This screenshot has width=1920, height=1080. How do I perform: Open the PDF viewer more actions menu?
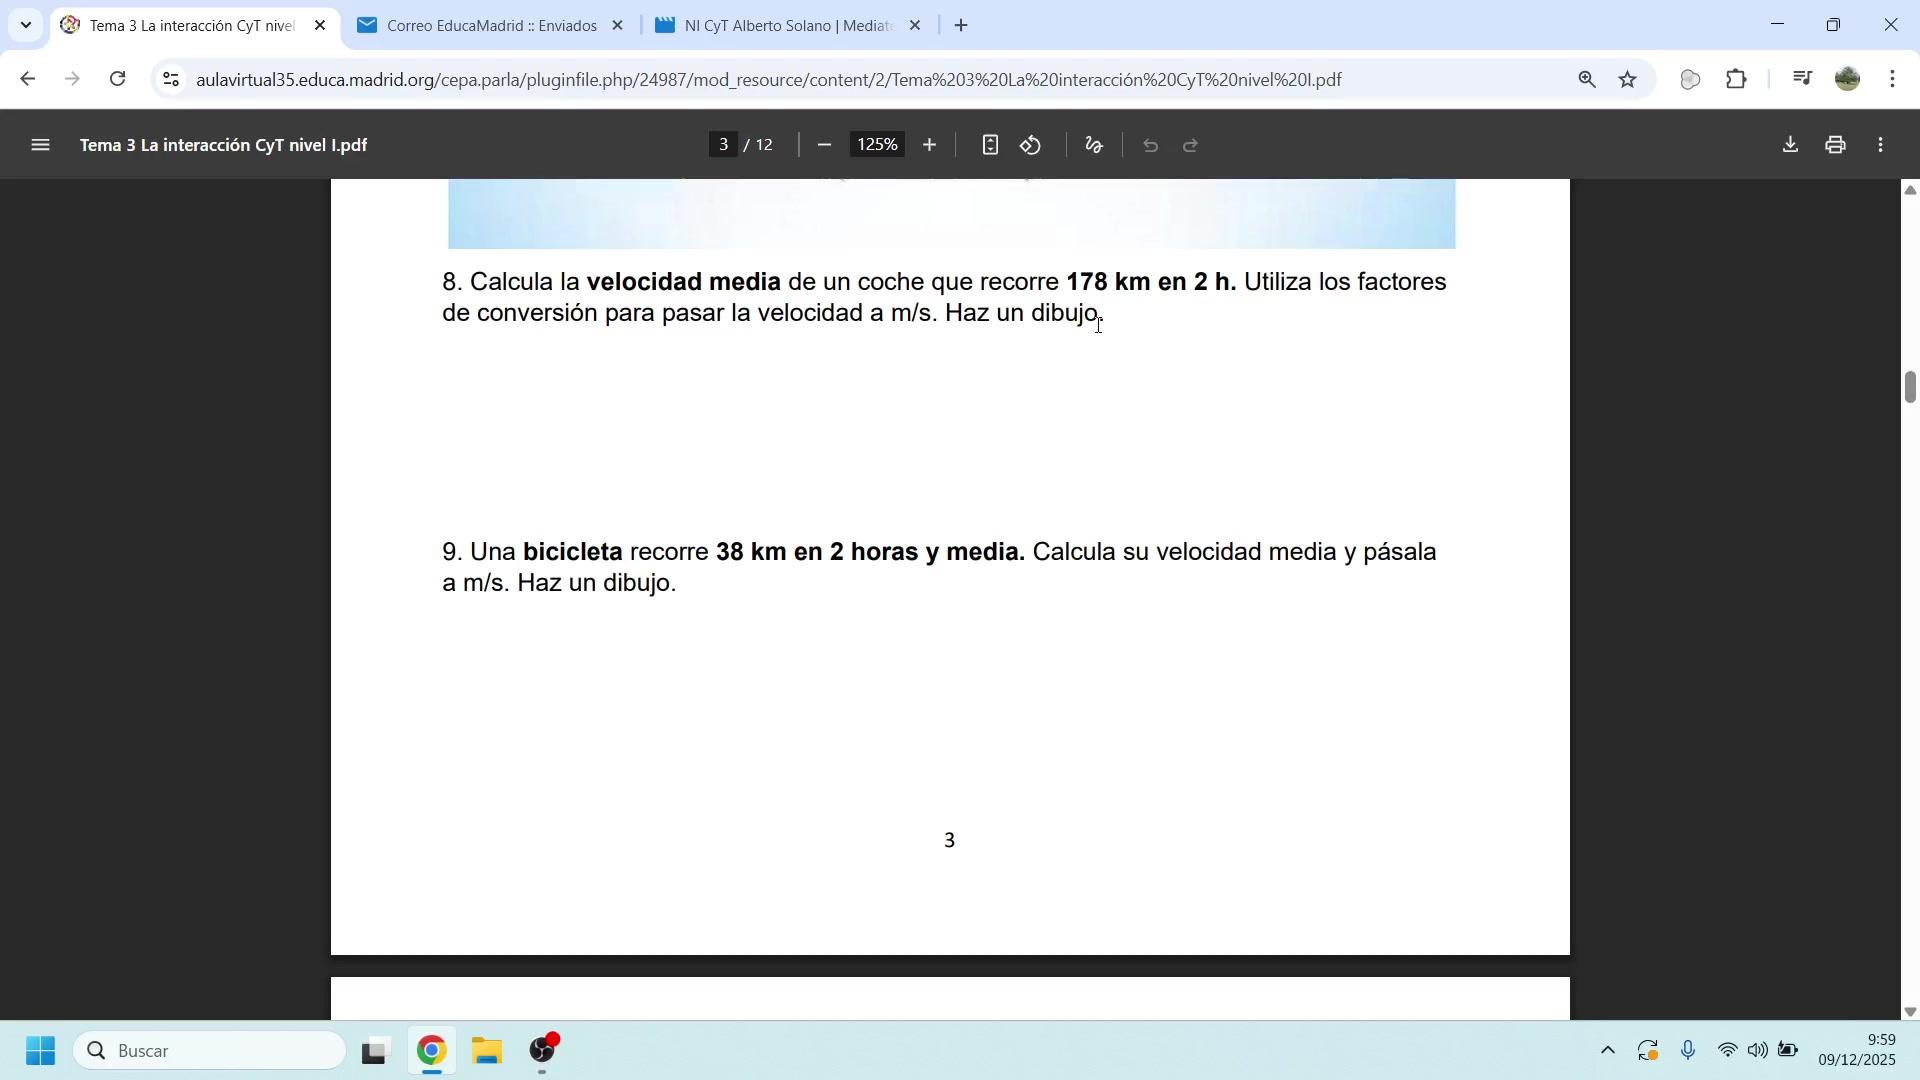click(1881, 146)
